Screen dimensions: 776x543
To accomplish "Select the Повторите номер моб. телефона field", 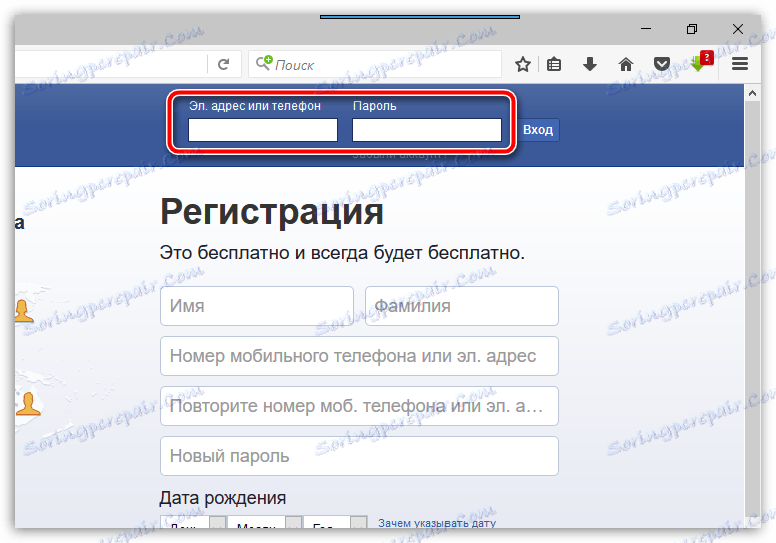I will (x=359, y=406).
